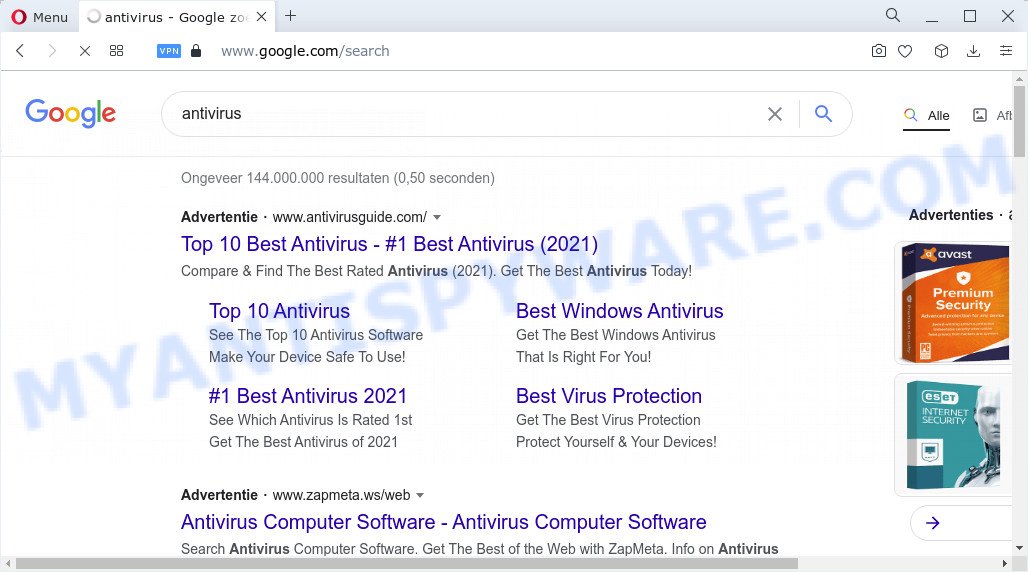Viewport: 1028px width, 572px height.
Task: Open the downloads panel
Action: tap(974, 51)
